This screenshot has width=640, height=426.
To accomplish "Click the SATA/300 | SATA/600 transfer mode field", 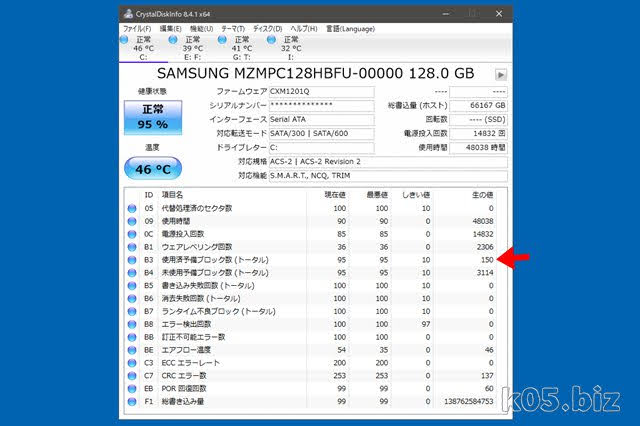I will click(322, 133).
